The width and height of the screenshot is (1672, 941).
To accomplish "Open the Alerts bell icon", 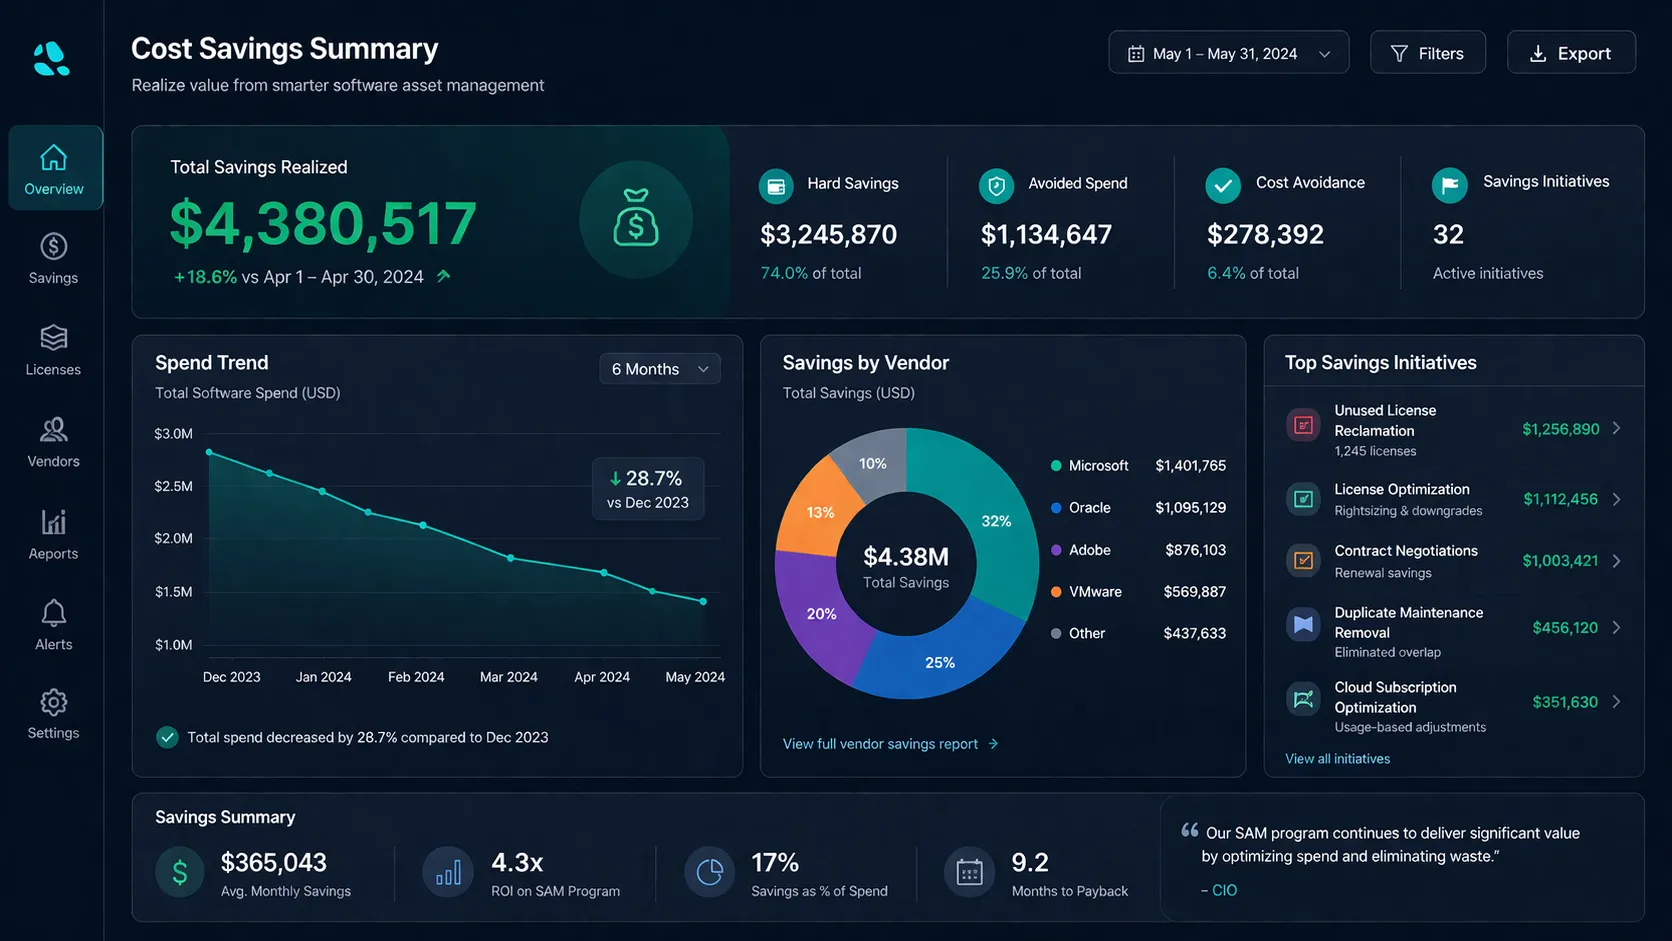I will tap(54, 613).
